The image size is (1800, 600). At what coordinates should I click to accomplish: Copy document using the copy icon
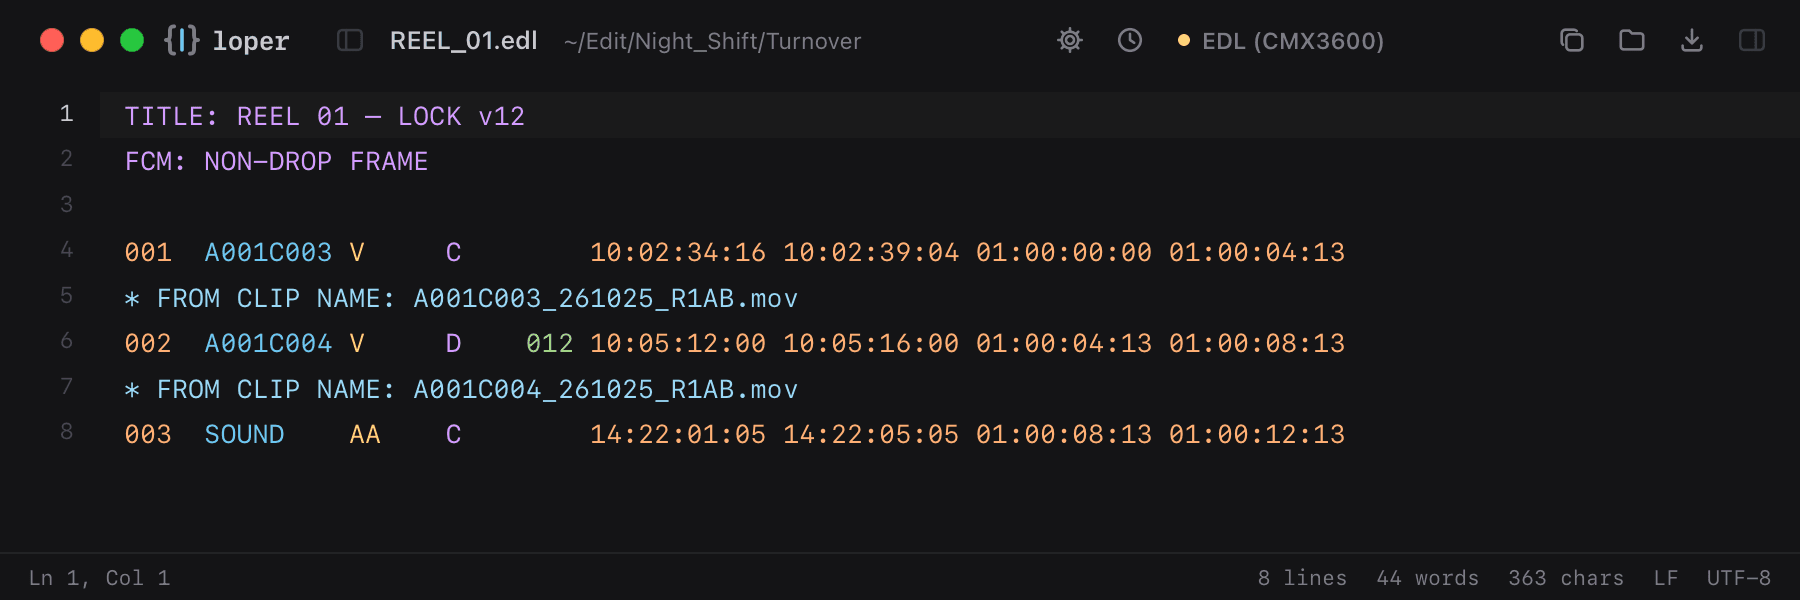tap(1572, 40)
